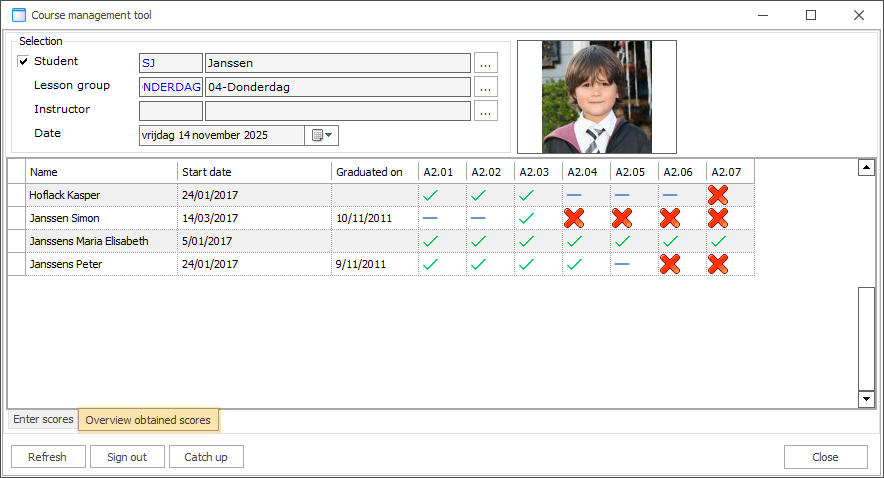Click blue dash for Janssen Simon A2.01
Screen dimensions: 884x478
click(x=430, y=218)
